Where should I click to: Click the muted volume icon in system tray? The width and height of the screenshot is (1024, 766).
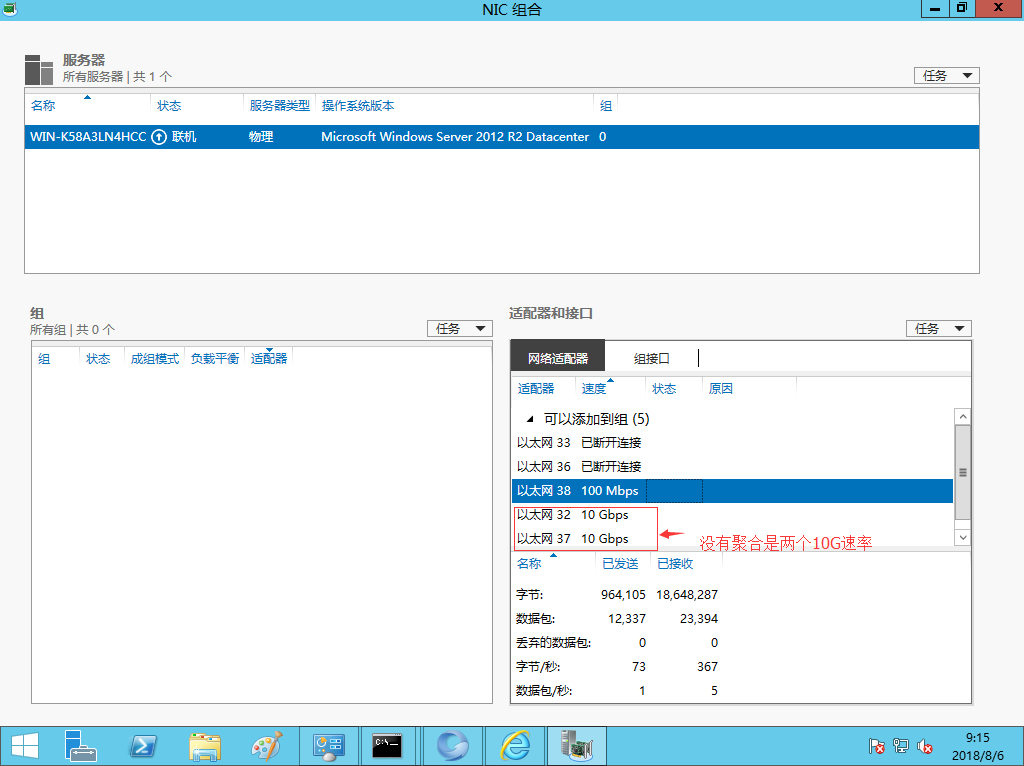coord(925,746)
